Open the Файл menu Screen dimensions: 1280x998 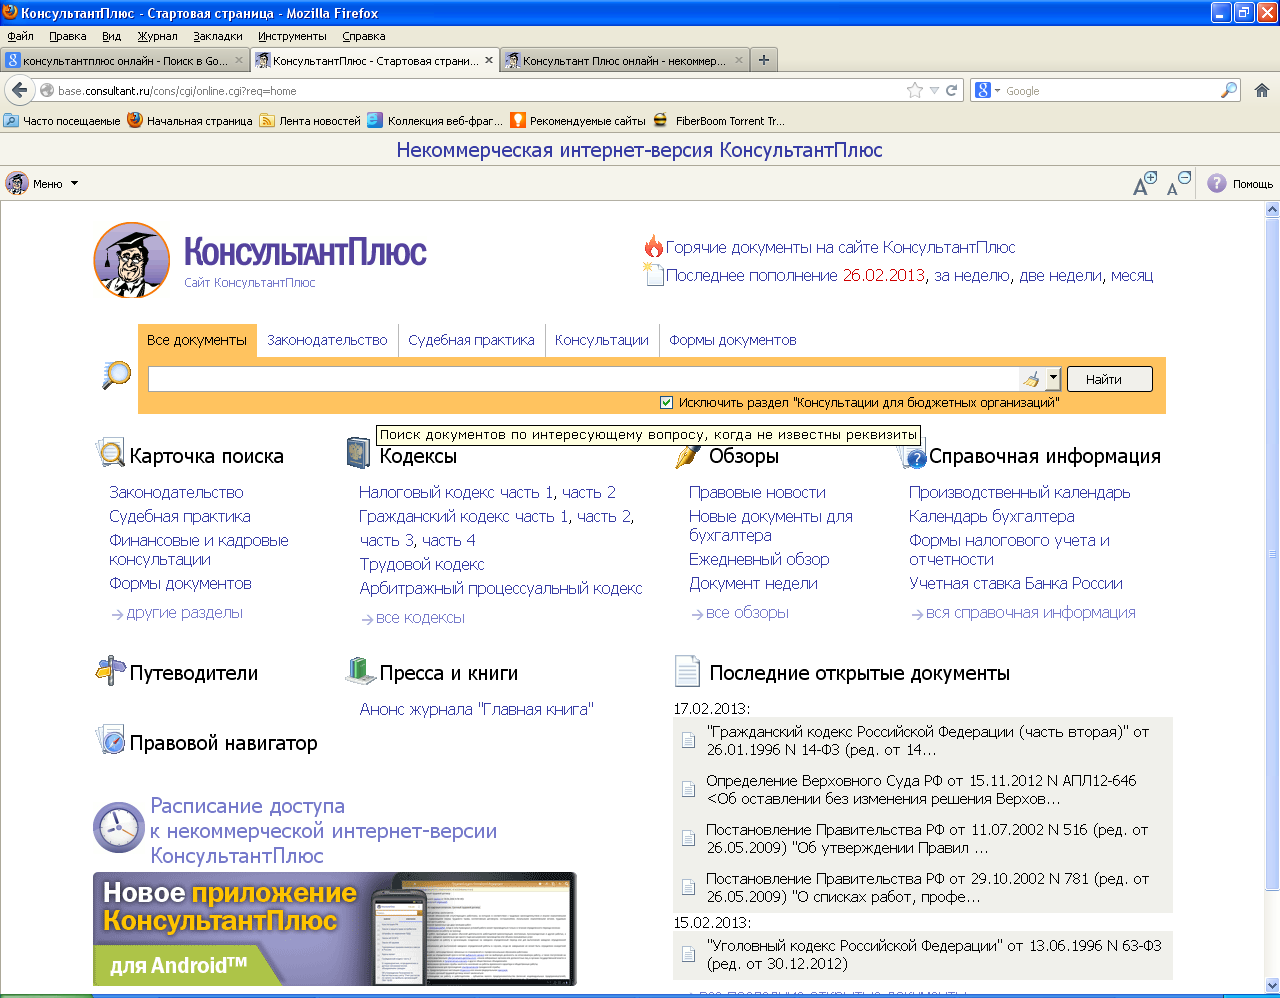click(20, 36)
